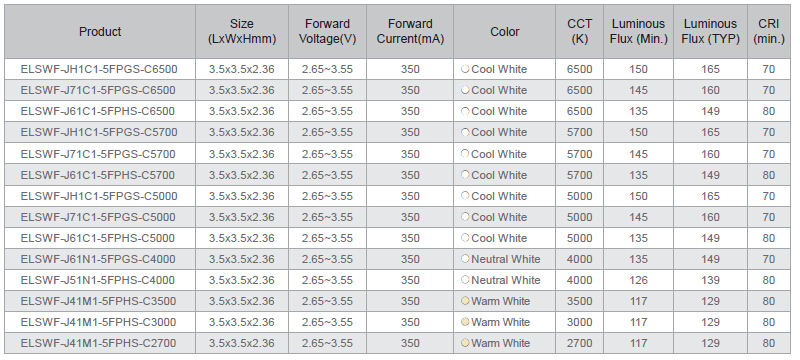Click the Cool White color circle for ELSWF-JH1C1-5FPGS-C6500
This screenshot has height=360, width=800.
(x=465, y=69)
